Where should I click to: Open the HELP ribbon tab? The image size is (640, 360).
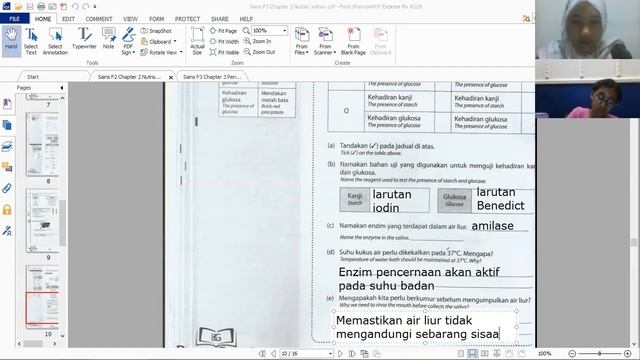[246, 19]
